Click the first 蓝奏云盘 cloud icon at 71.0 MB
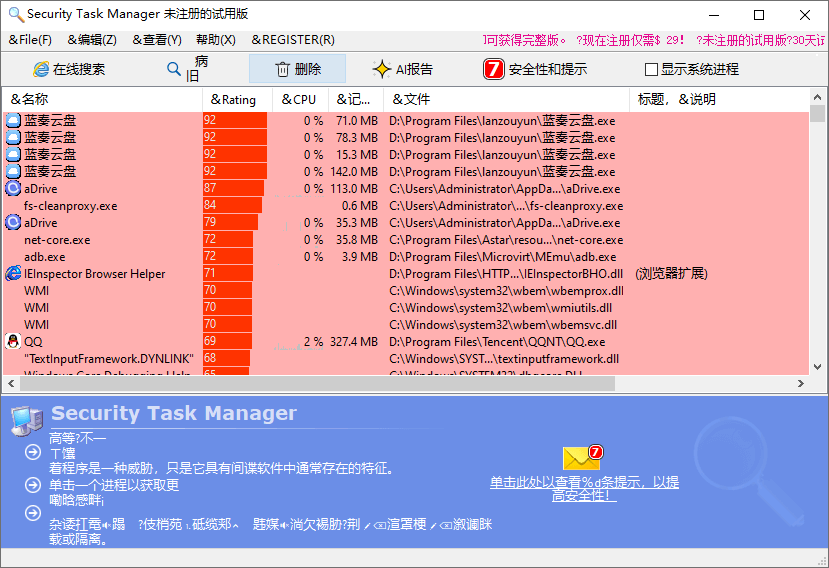The height and width of the screenshot is (568, 829). (x=13, y=121)
